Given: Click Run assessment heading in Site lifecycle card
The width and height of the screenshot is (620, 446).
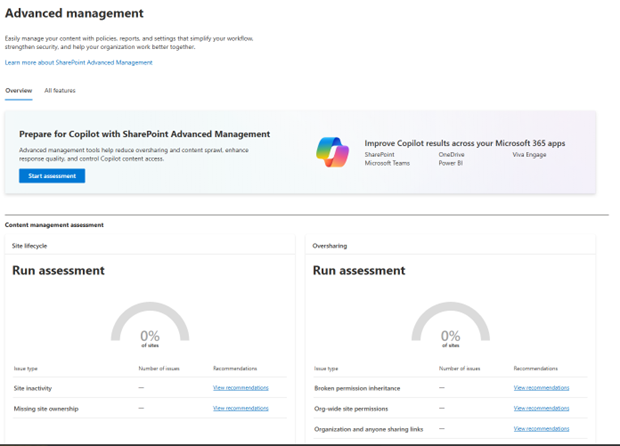Looking at the screenshot, I should point(59,270).
